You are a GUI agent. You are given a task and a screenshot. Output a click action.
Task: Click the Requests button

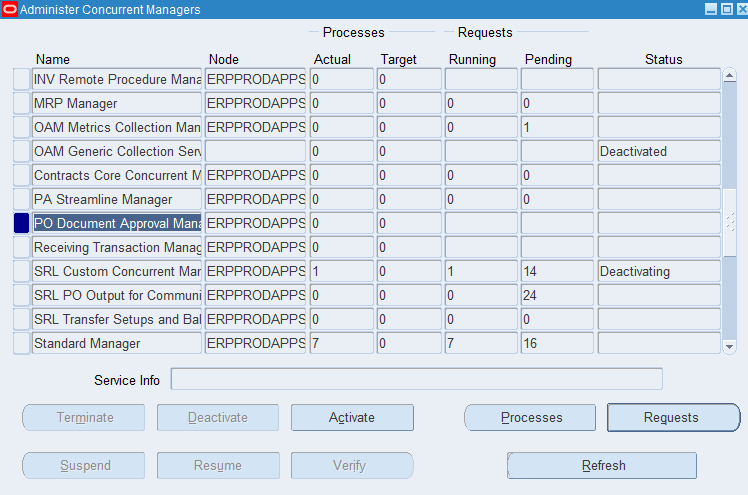point(671,418)
